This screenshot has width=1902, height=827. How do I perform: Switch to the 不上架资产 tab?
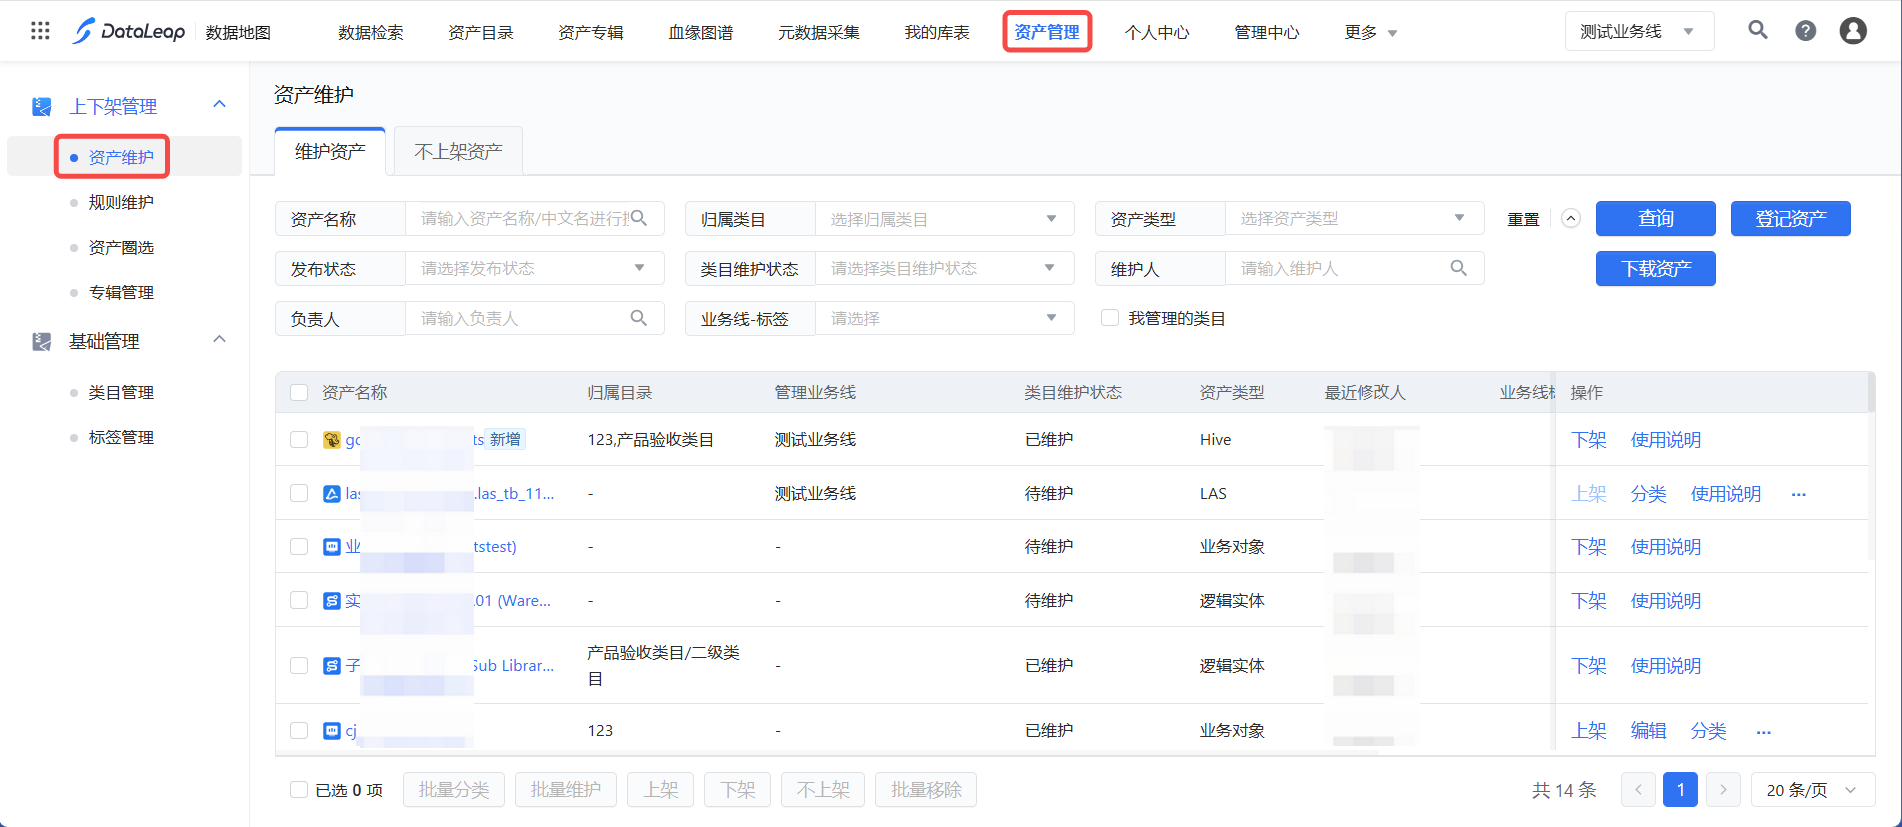pos(458,152)
